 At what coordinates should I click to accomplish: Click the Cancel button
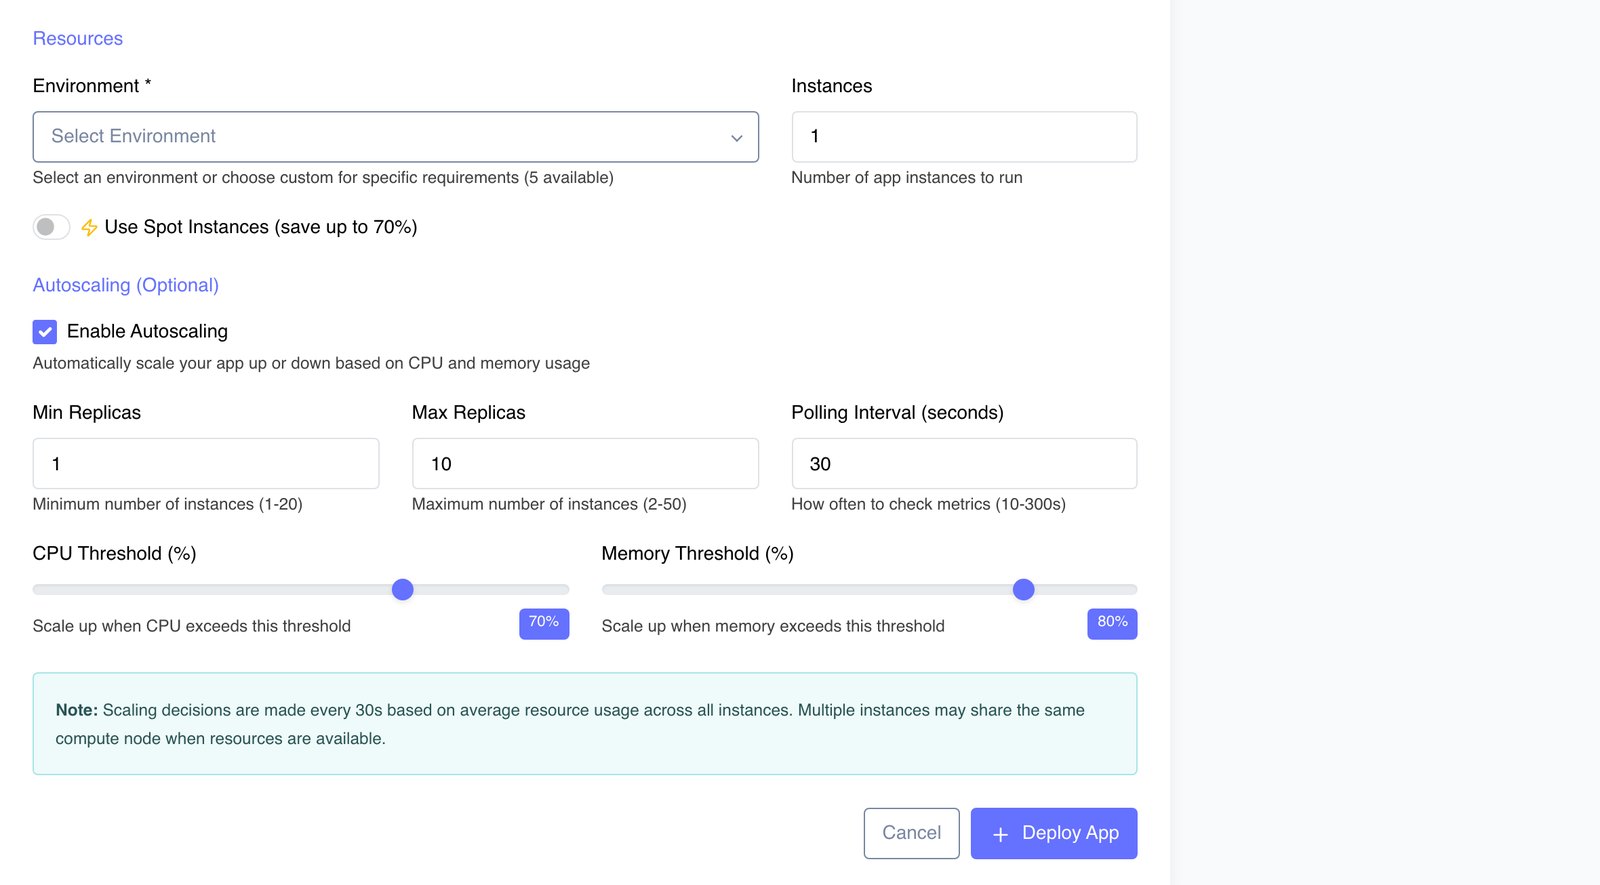[912, 833]
